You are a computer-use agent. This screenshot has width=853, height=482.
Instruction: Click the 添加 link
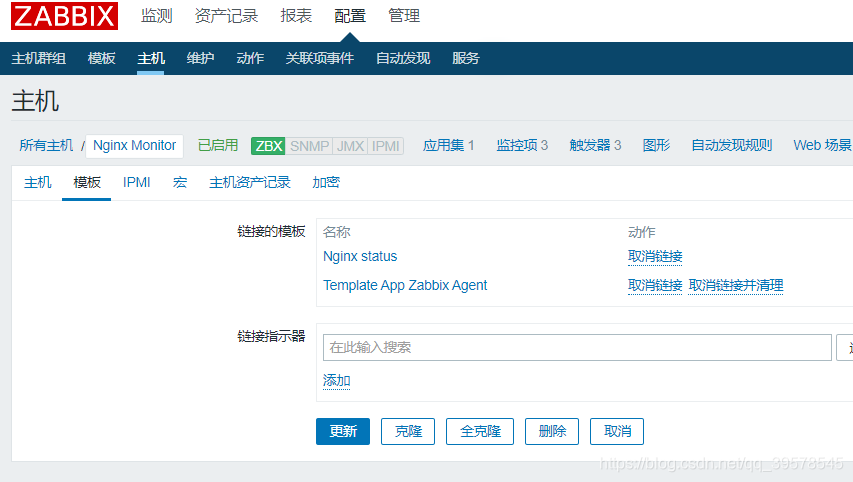click(337, 380)
